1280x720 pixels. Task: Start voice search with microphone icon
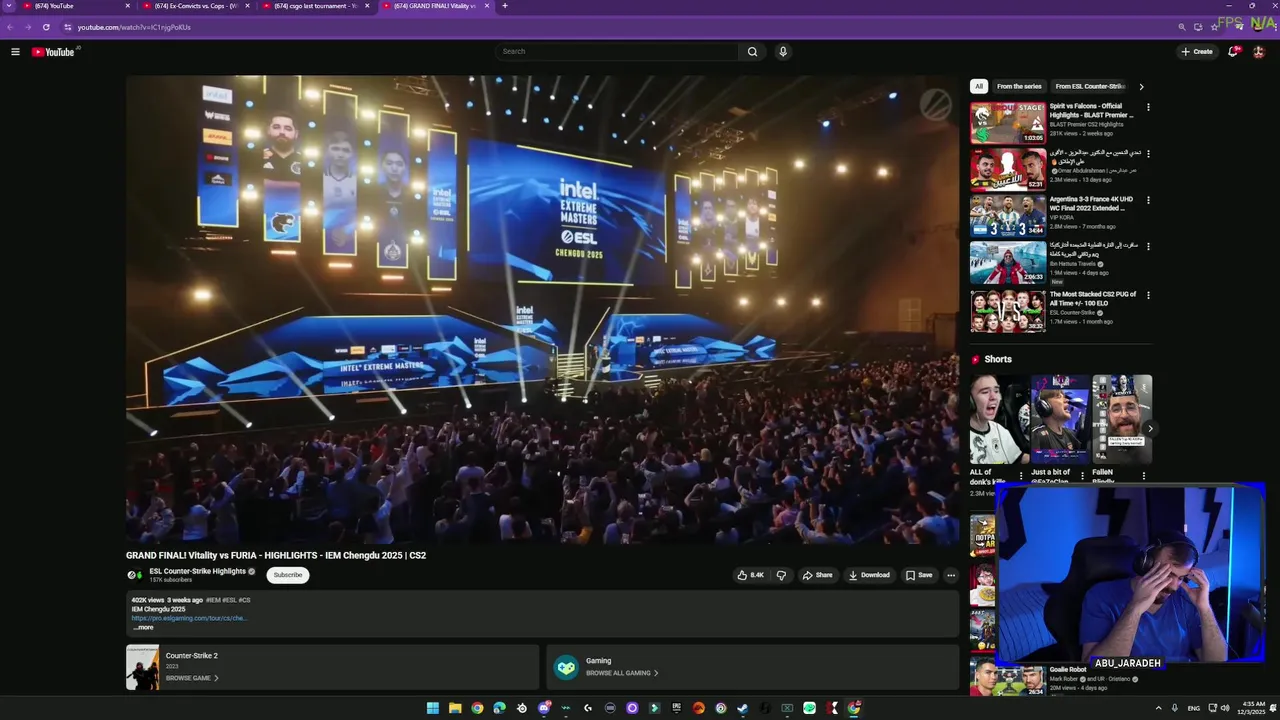[783, 52]
